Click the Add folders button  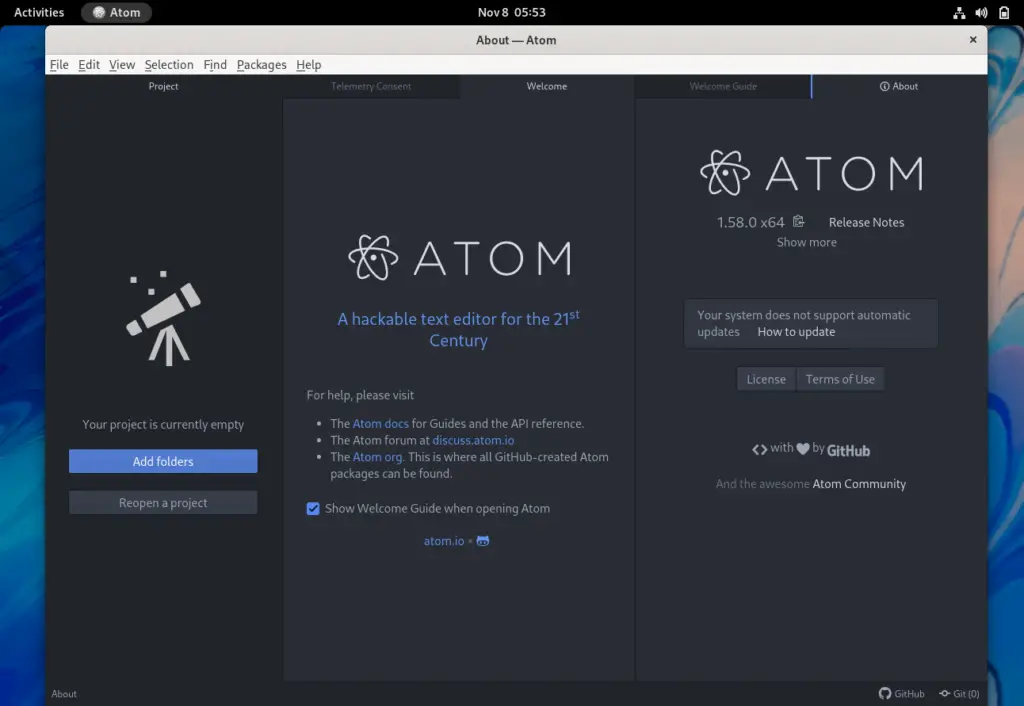coord(162,461)
